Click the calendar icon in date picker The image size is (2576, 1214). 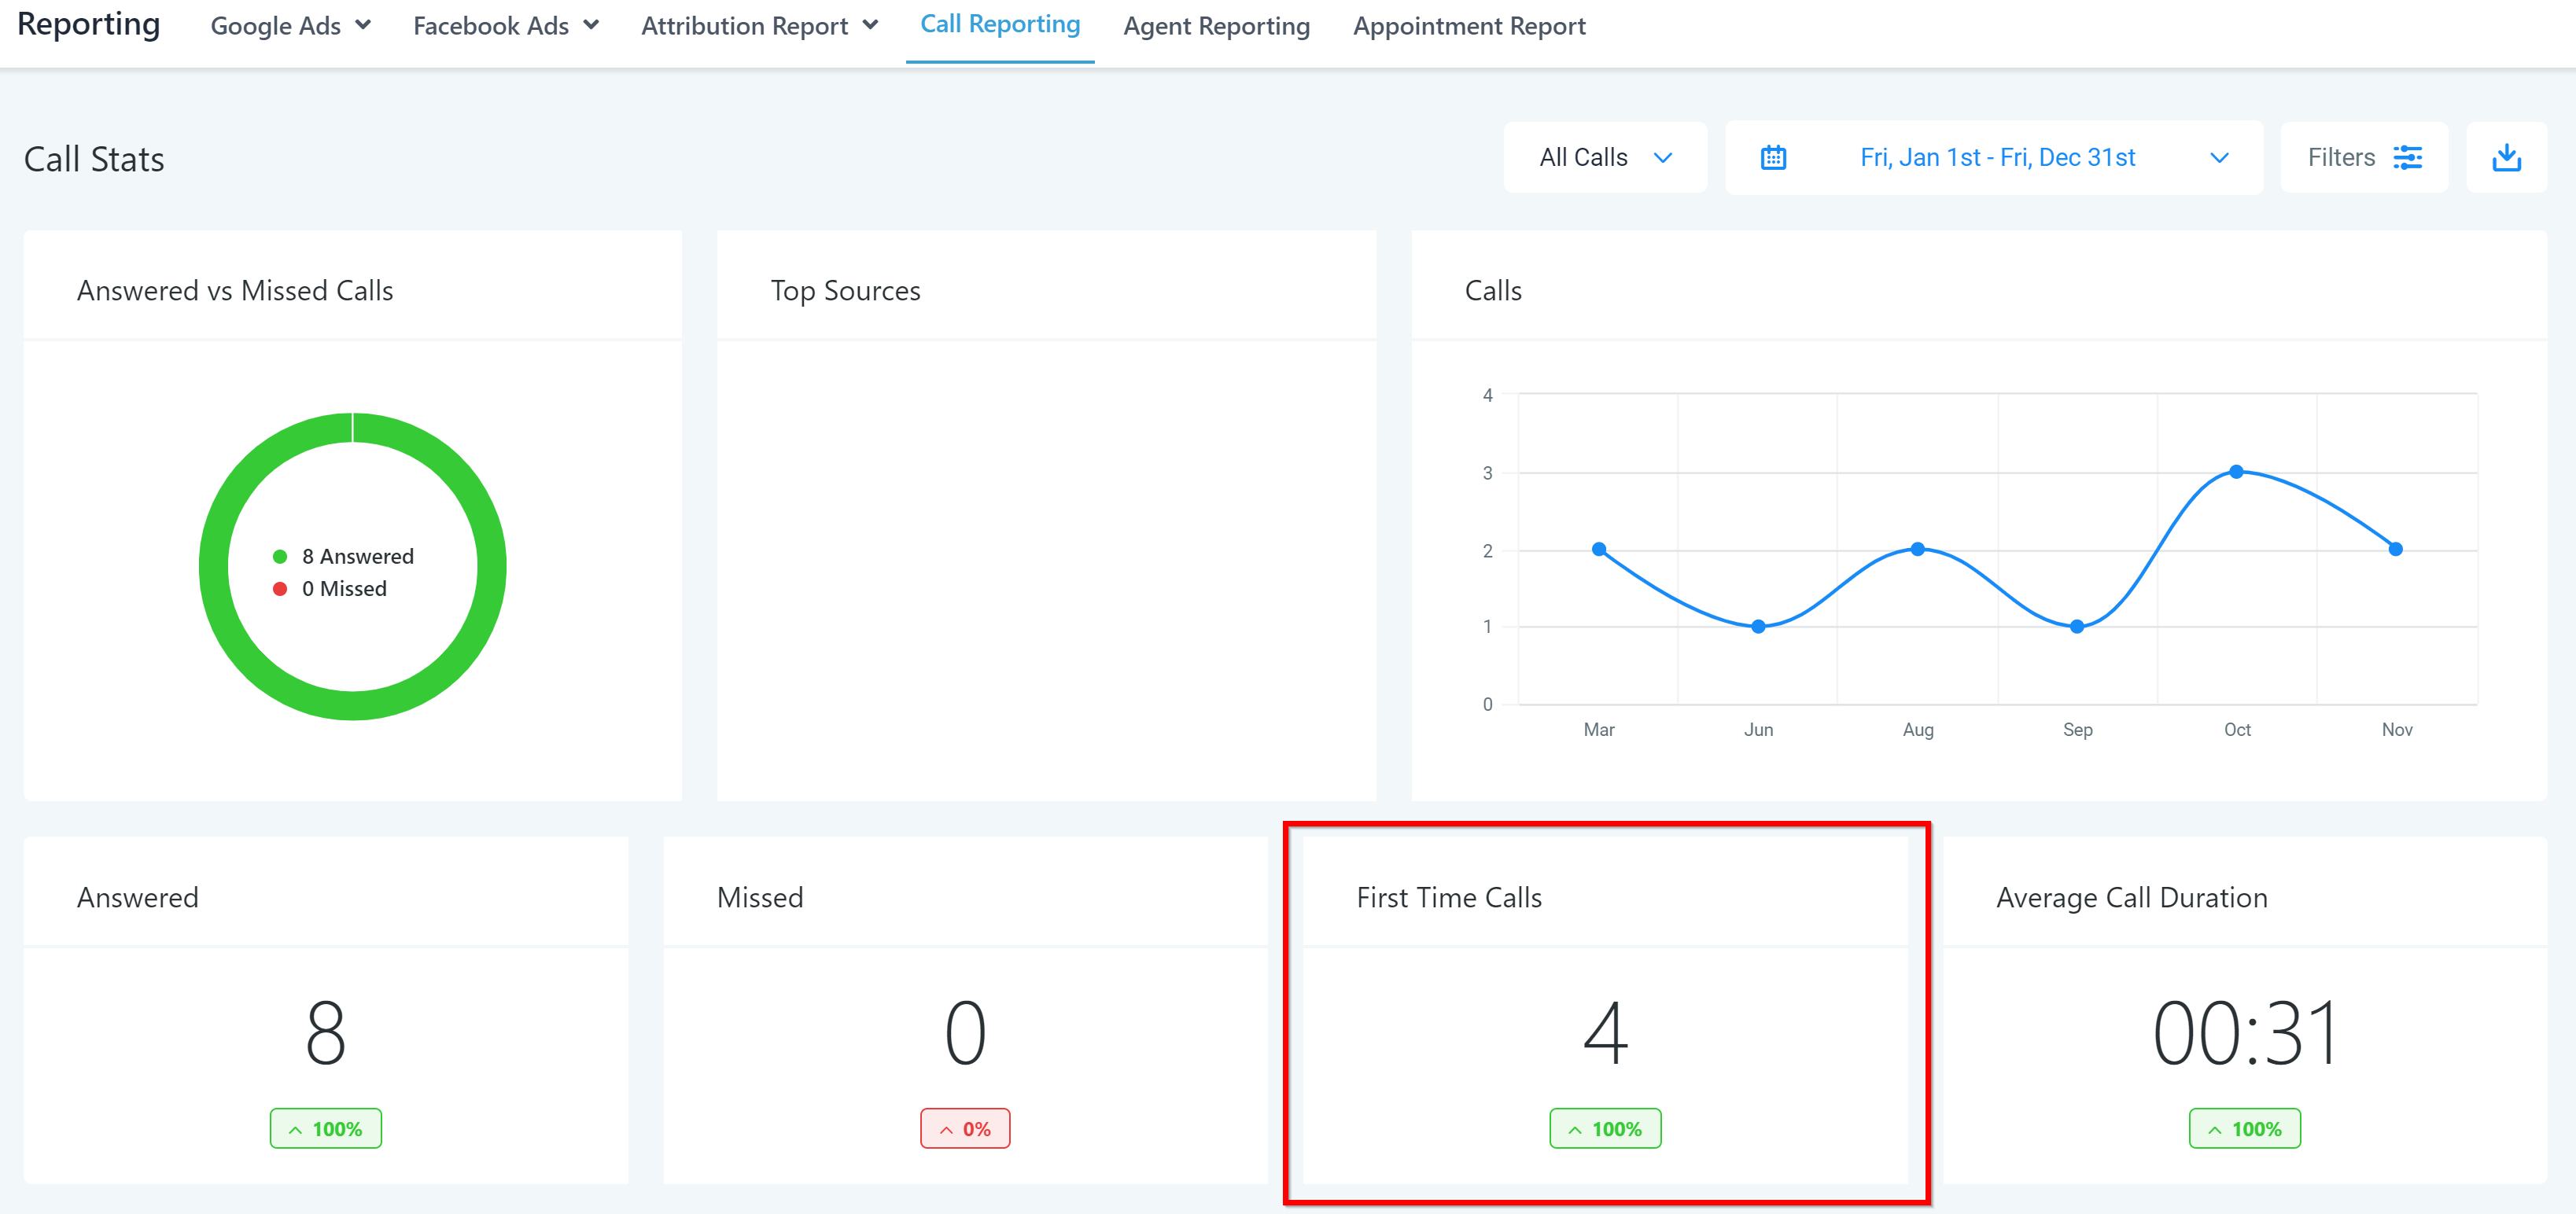click(1773, 158)
